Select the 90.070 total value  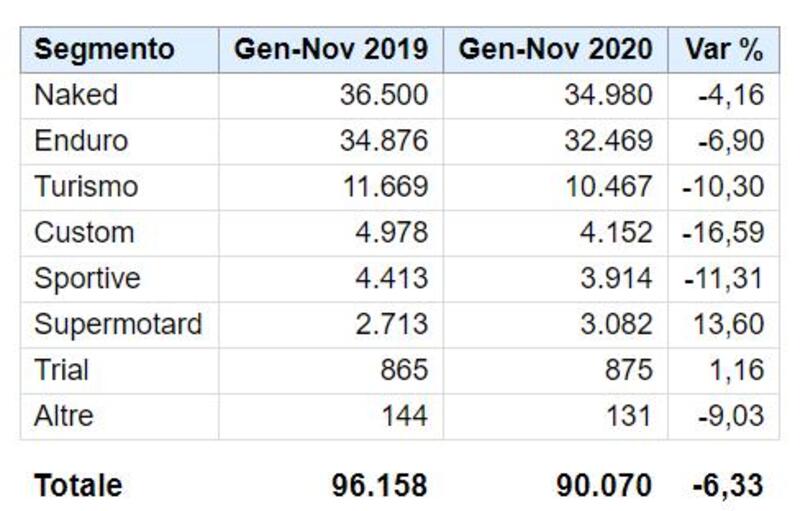point(605,486)
